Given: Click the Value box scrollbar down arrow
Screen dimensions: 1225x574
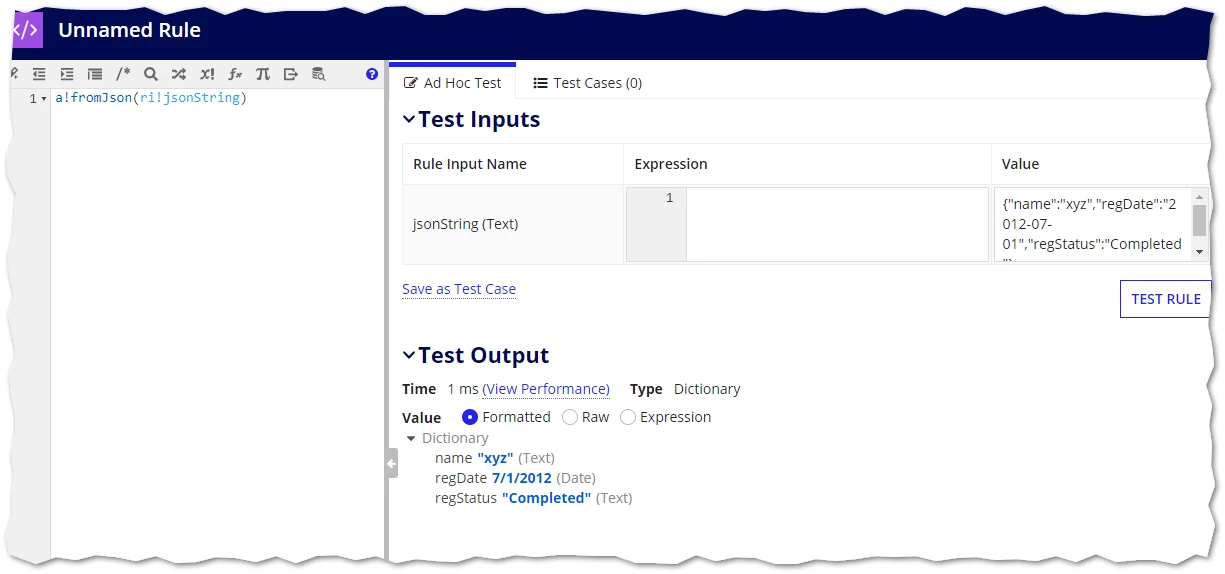Looking at the screenshot, I should [x=1200, y=252].
